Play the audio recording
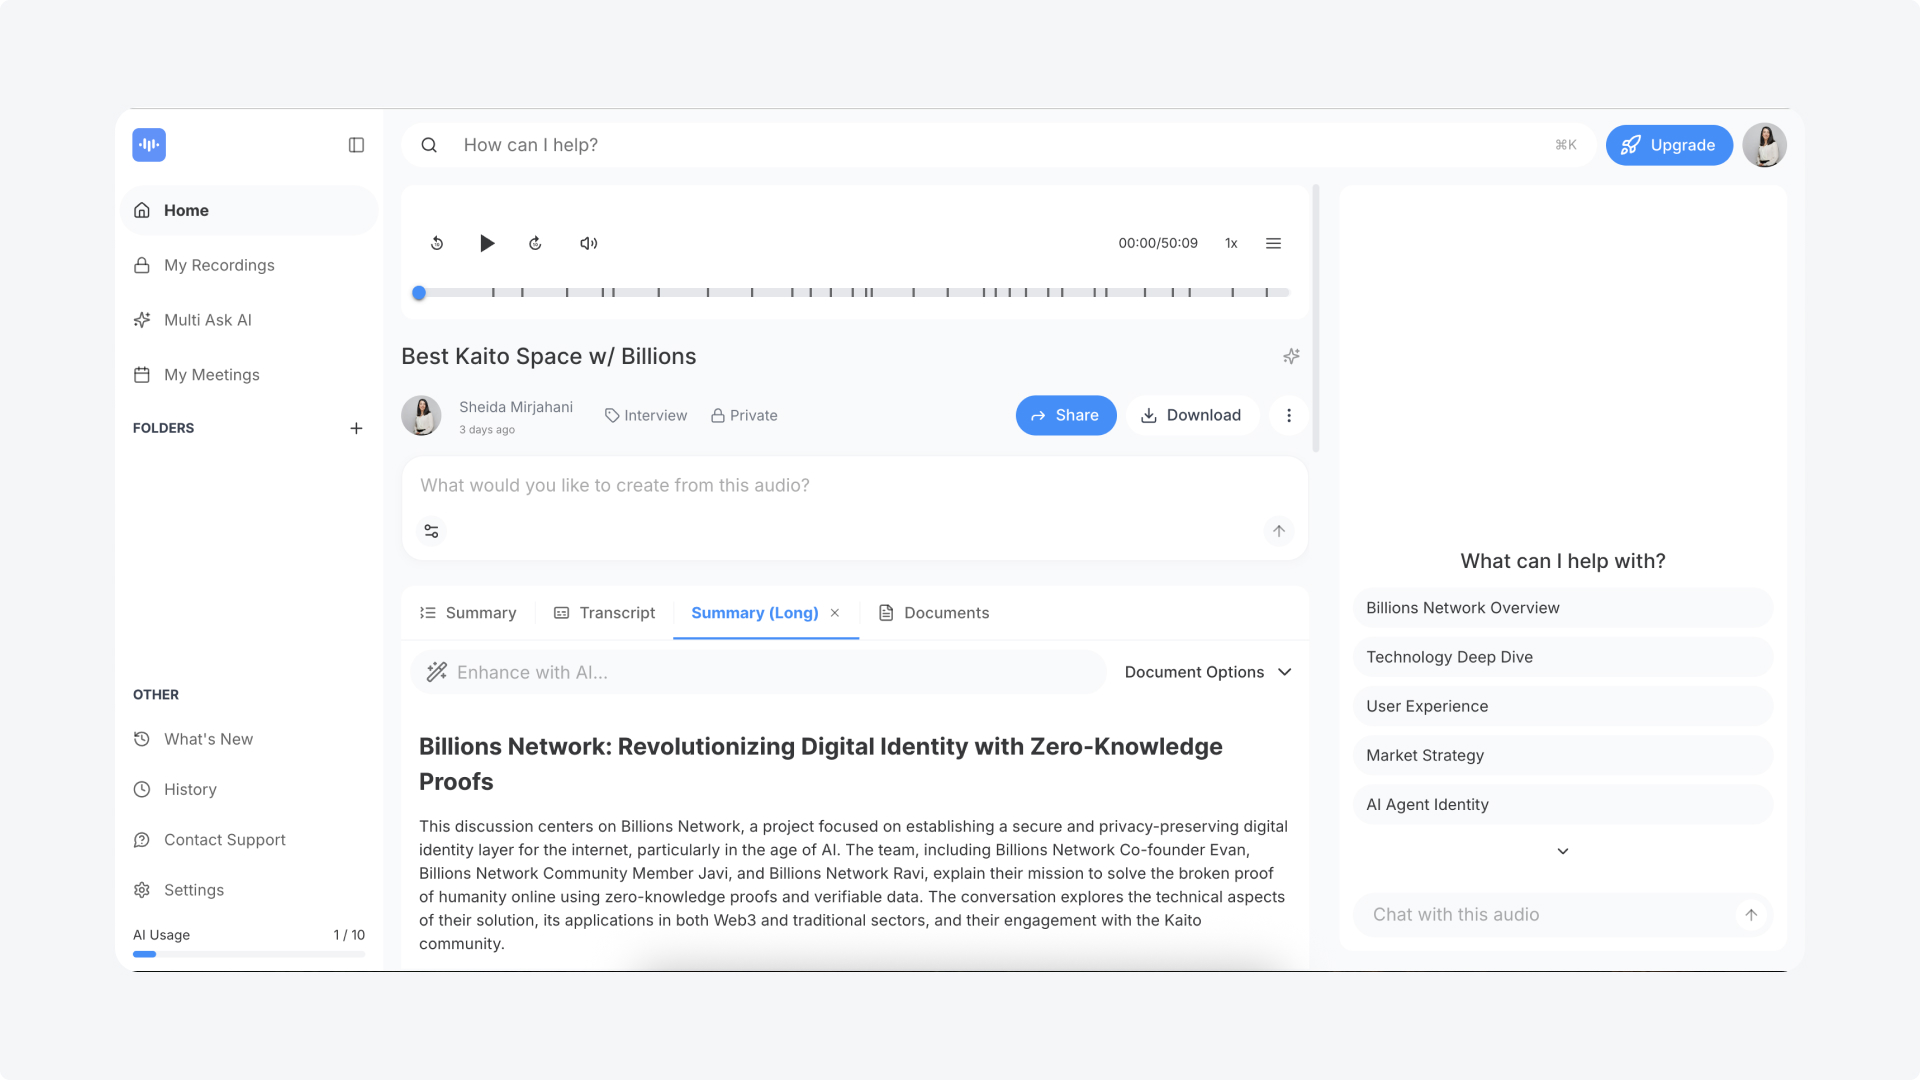Screen dimensions: 1920x1080 click(487, 243)
